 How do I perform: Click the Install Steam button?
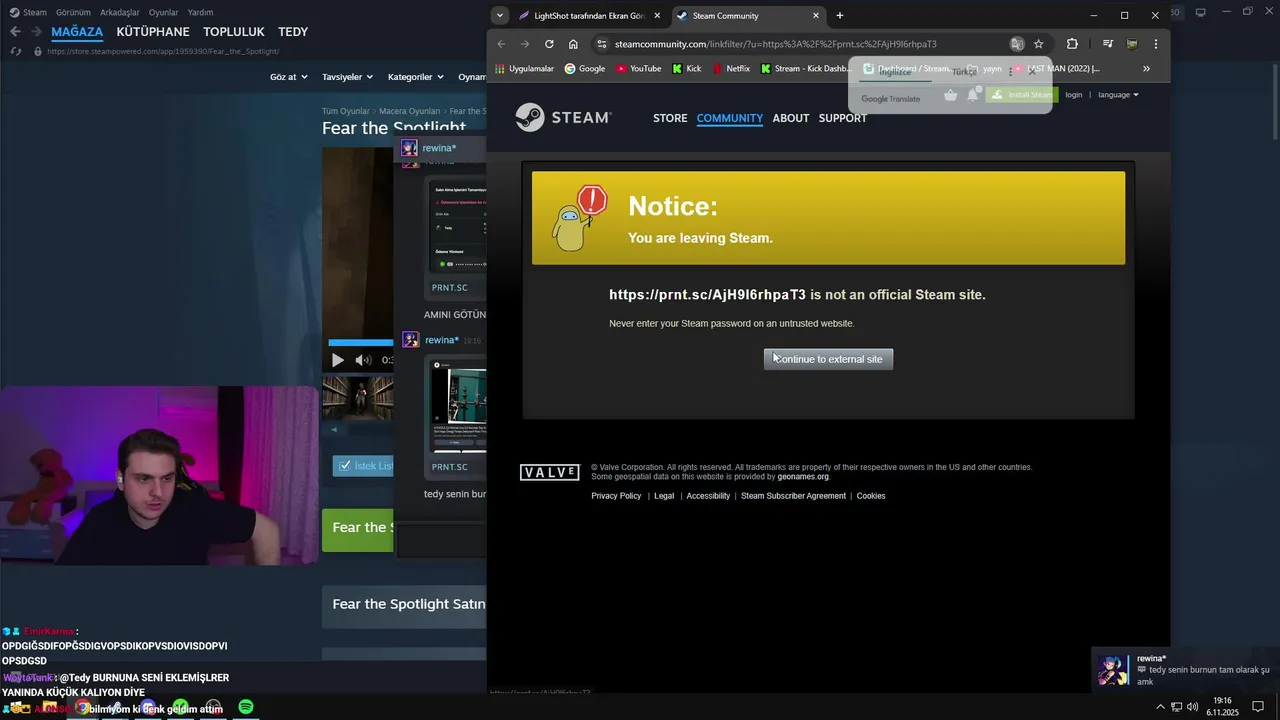[1021, 95]
